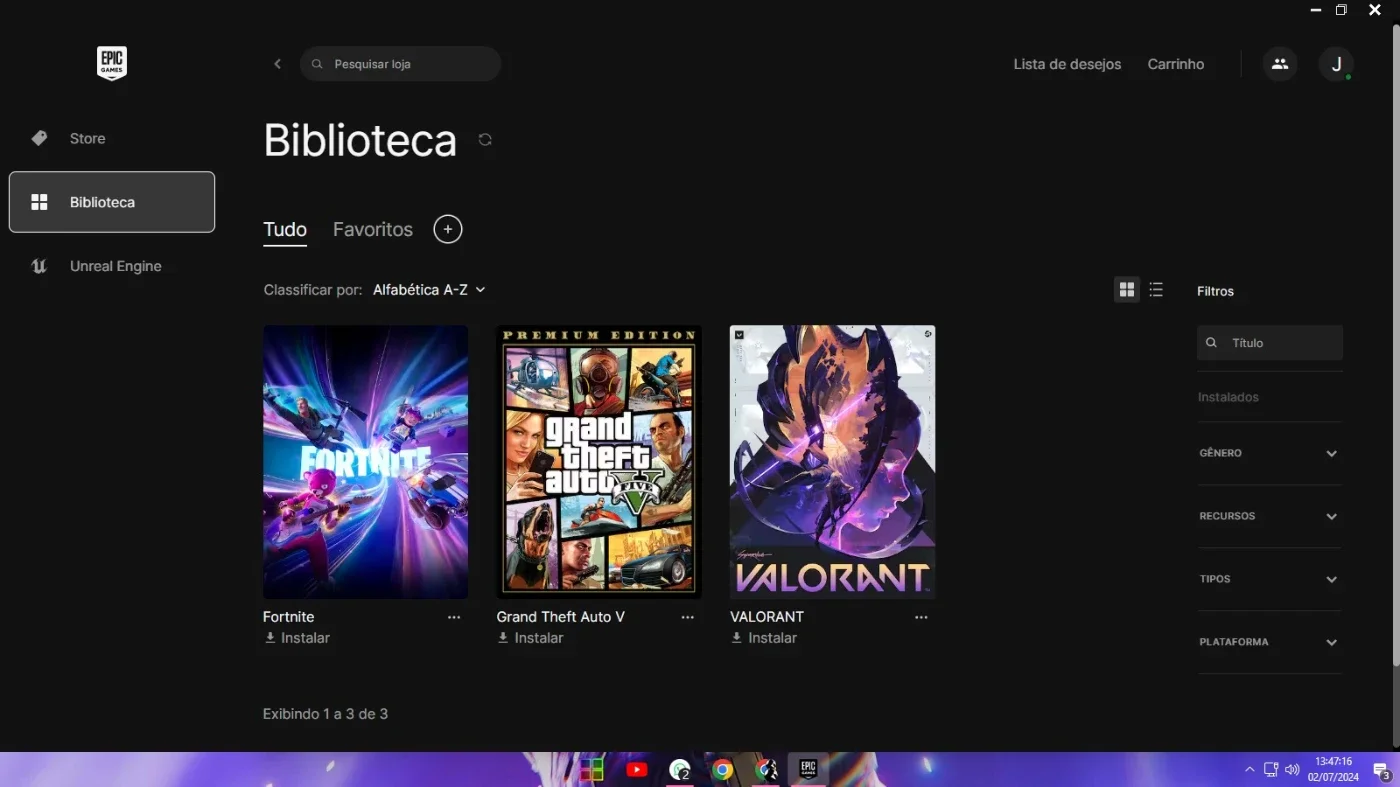Open the friends list icon
This screenshot has height=787, width=1400.
tap(1280, 64)
